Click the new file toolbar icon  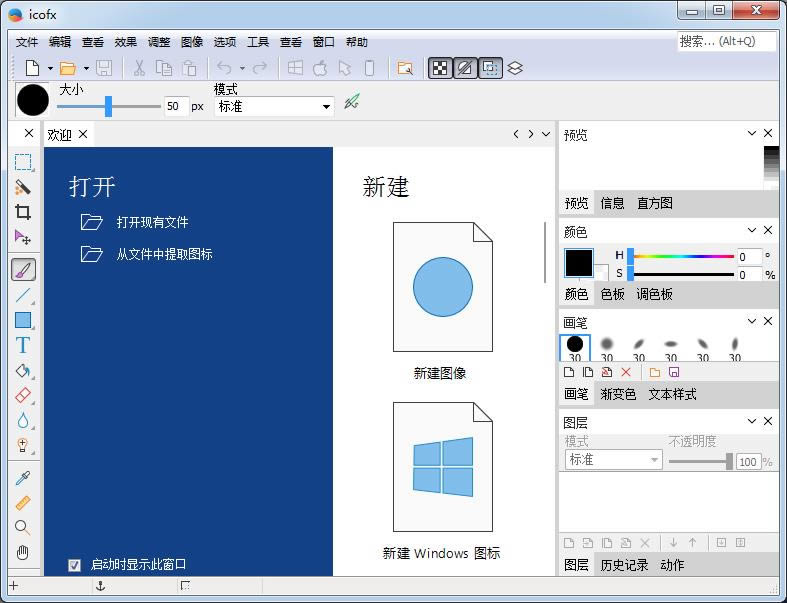(x=33, y=68)
